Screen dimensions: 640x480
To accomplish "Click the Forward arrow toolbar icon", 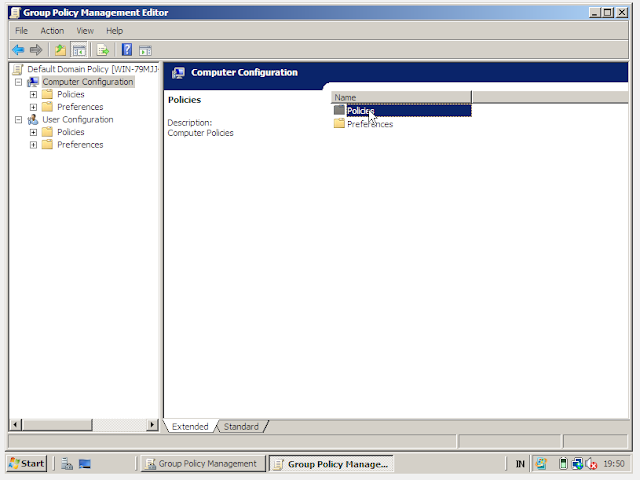I will pyautogui.click(x=36, y=50).
